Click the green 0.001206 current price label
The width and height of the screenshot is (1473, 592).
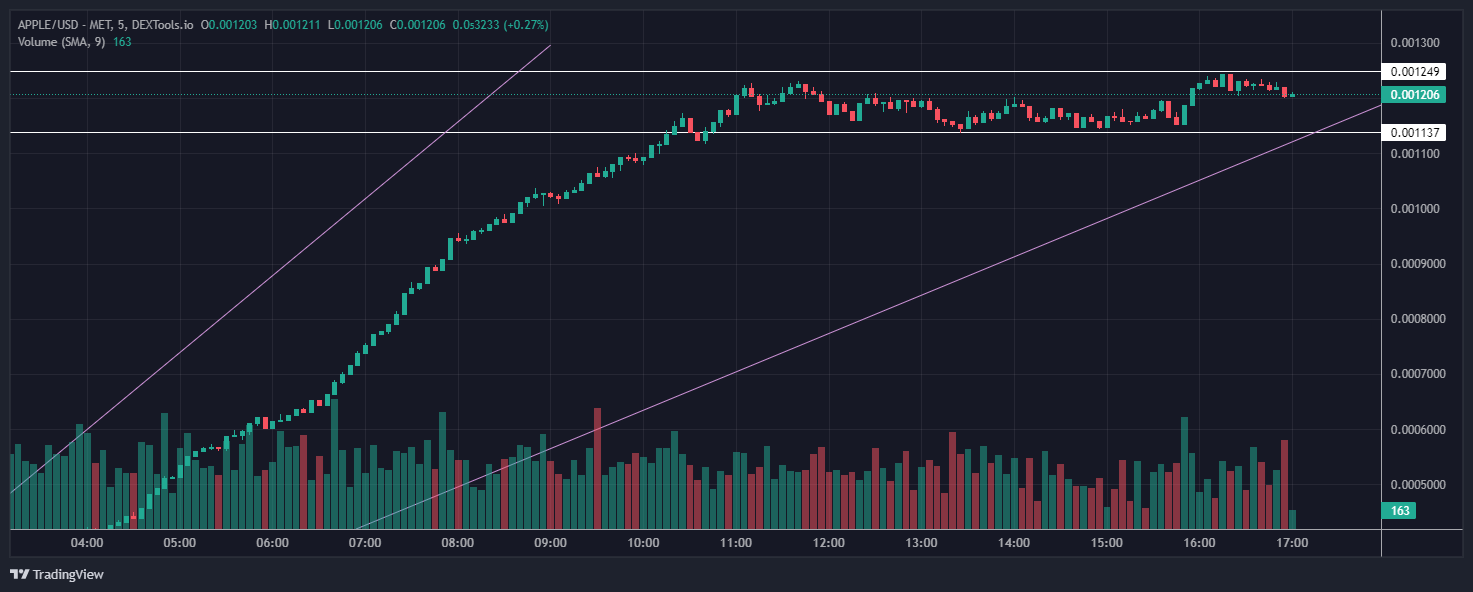1414,95
